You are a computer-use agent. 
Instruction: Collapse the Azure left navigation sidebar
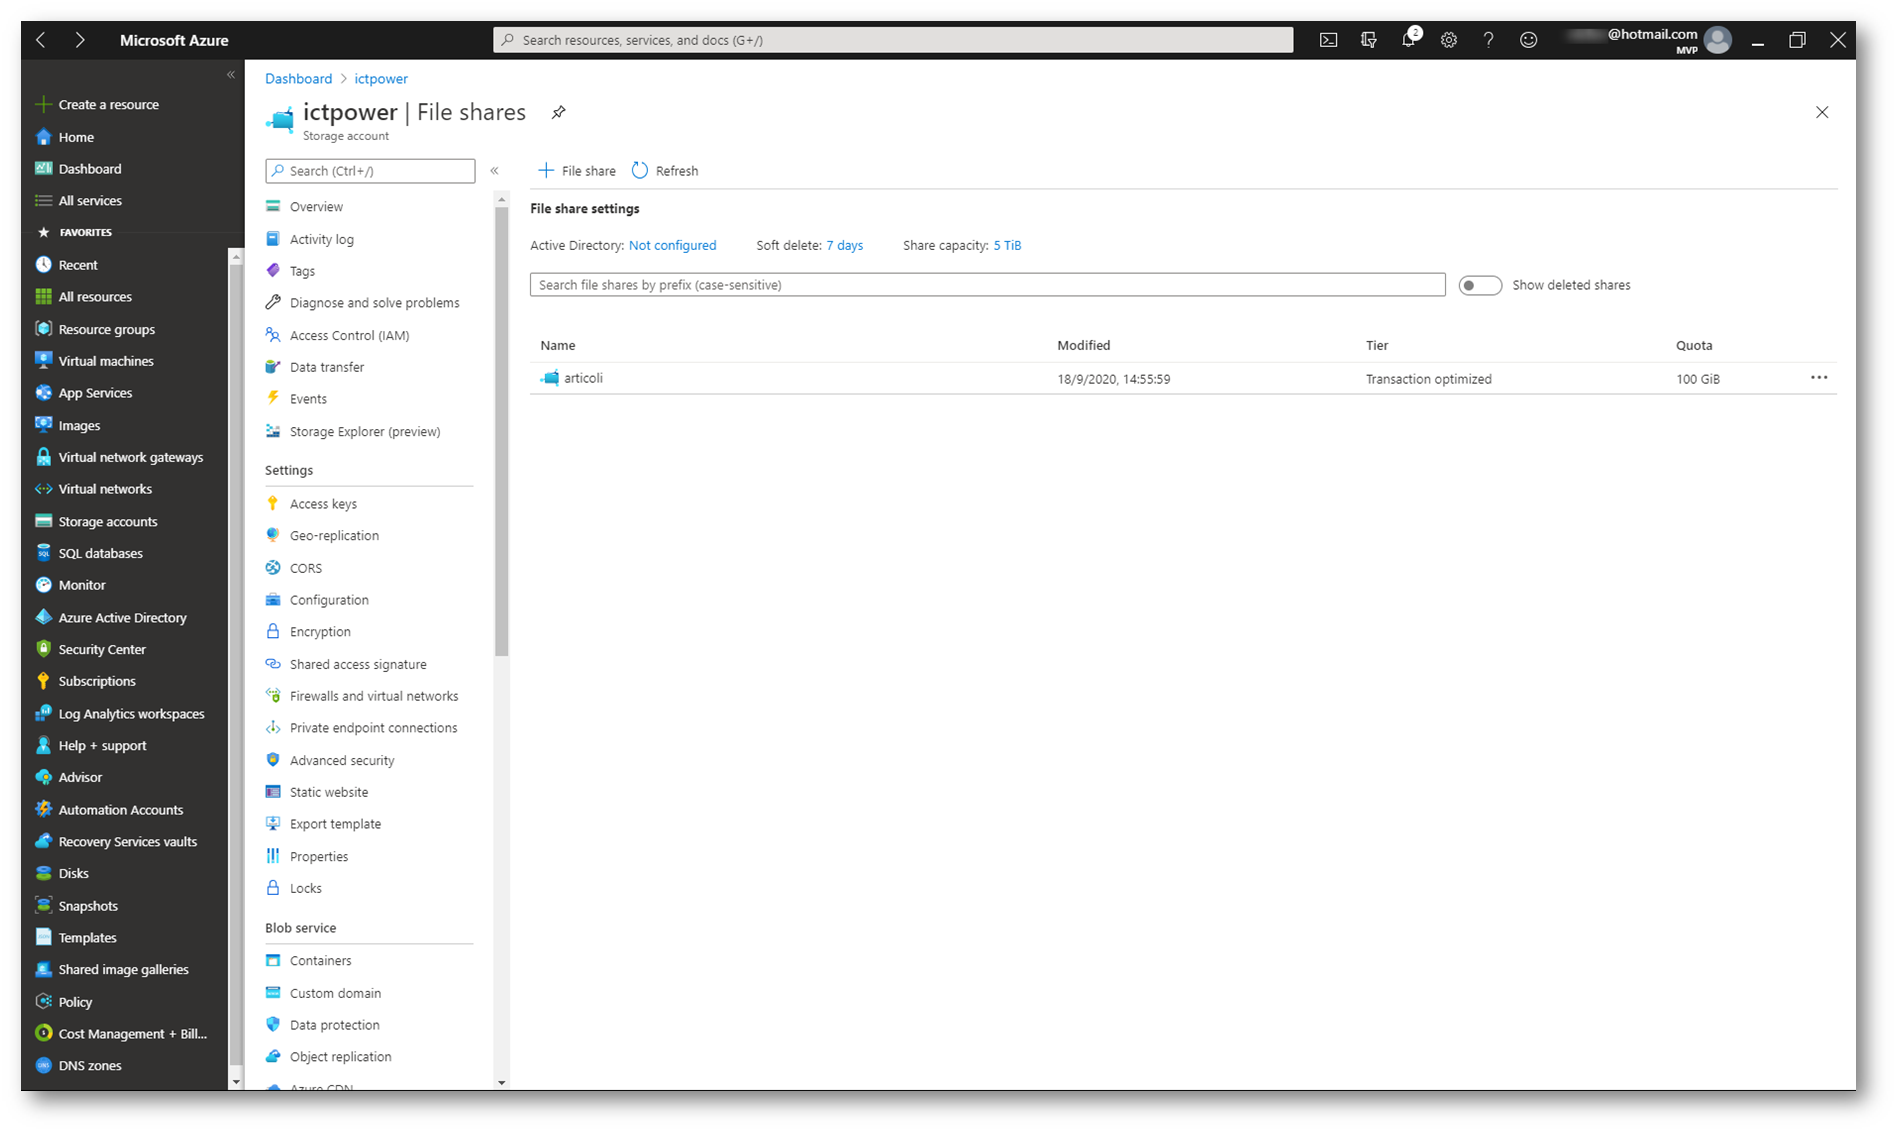click(x=231, y=75)
